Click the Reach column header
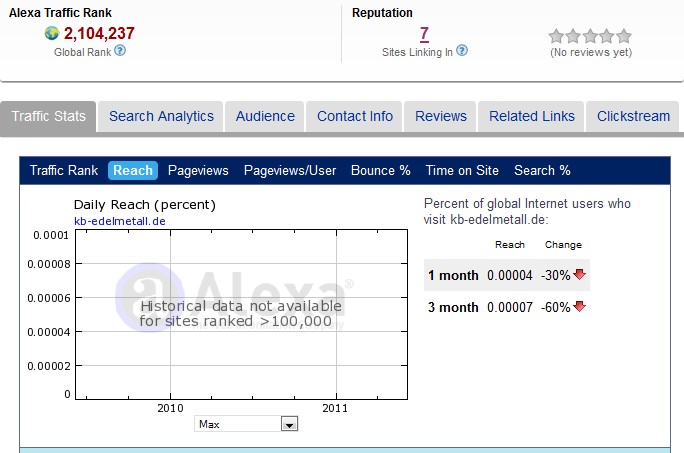The height and width of the screenshot is (453, 684). pos(510,245)
